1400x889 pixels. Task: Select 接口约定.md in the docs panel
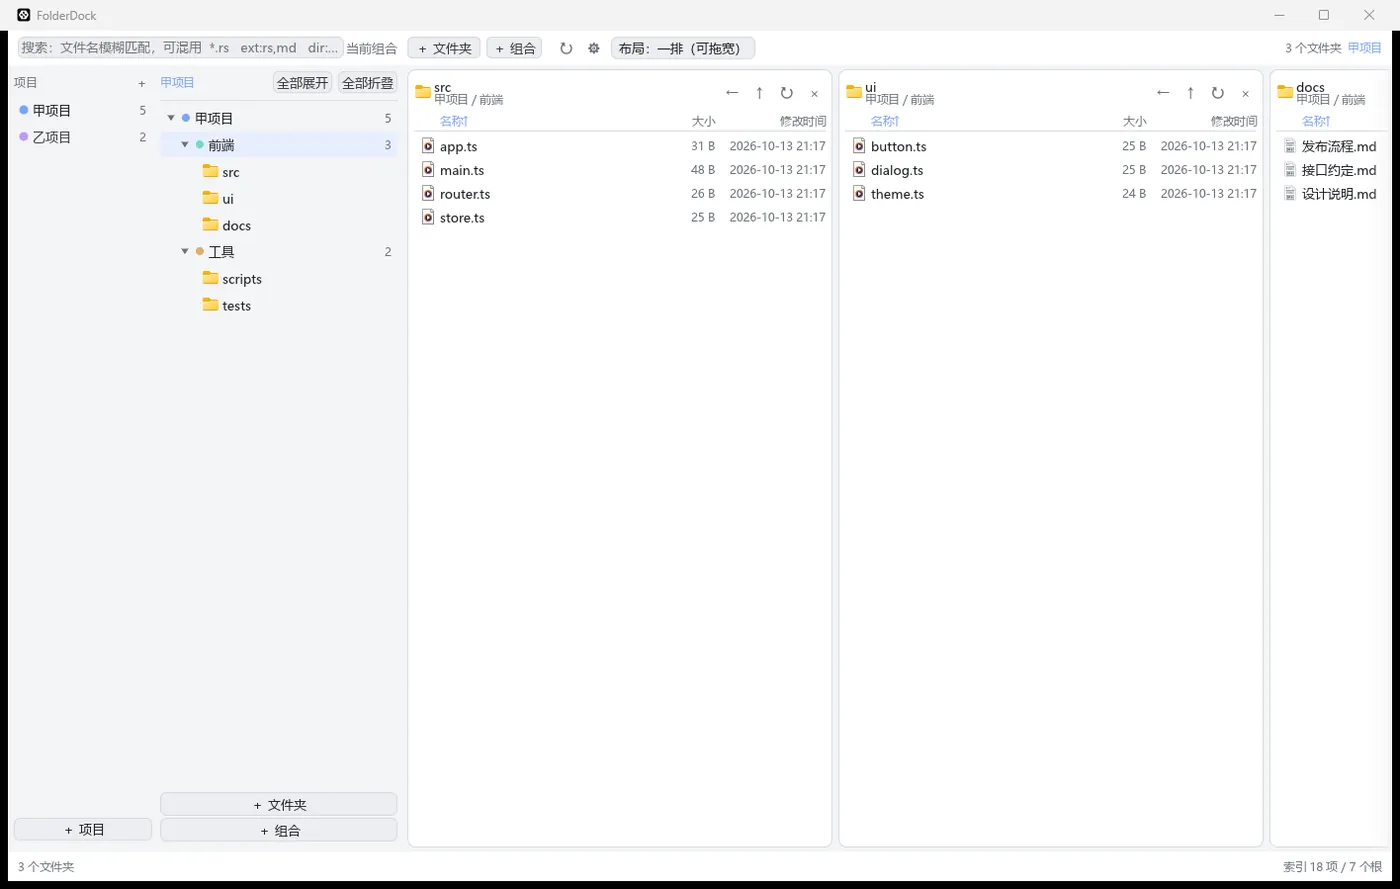tap(1333, 170)
